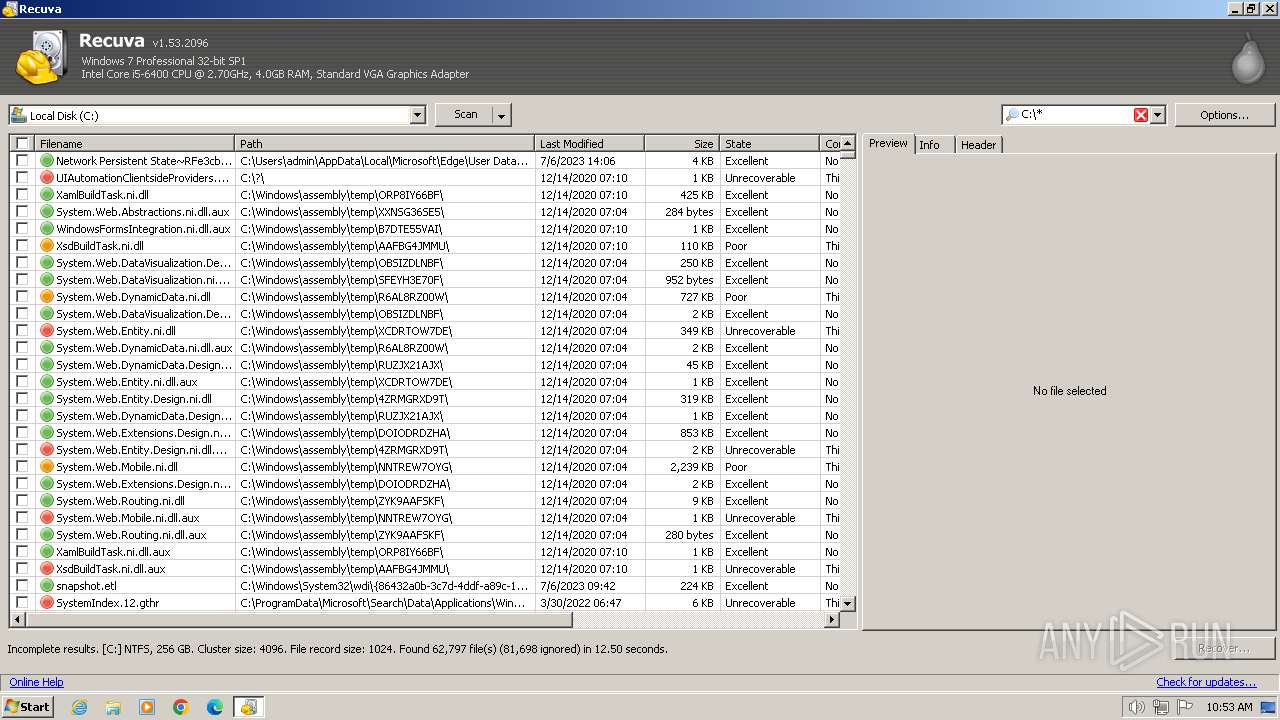This screenshot has height=720, width=1280.
Task: Switch to the Header tab
Action: click(x=978, y=145)
